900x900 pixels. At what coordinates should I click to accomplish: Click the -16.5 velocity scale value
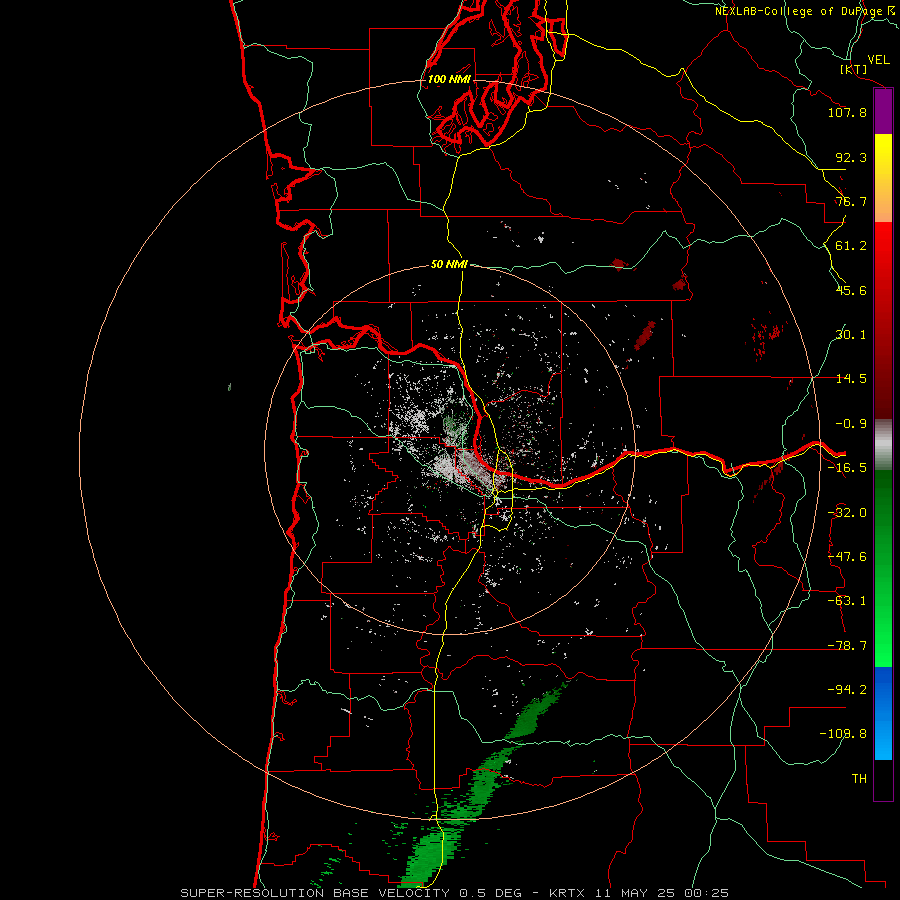[847, 468]
